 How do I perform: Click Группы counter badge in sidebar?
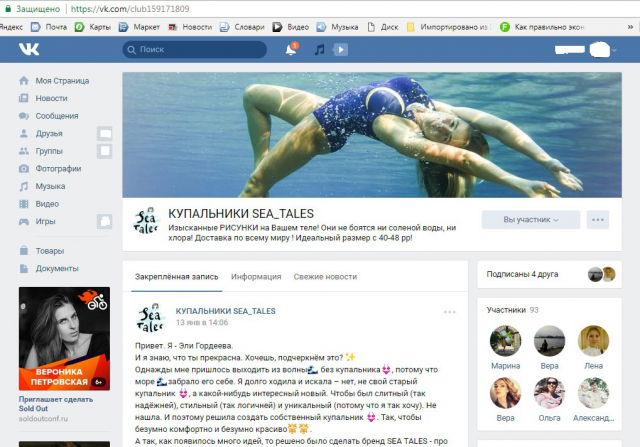click(x=105, y=151)
